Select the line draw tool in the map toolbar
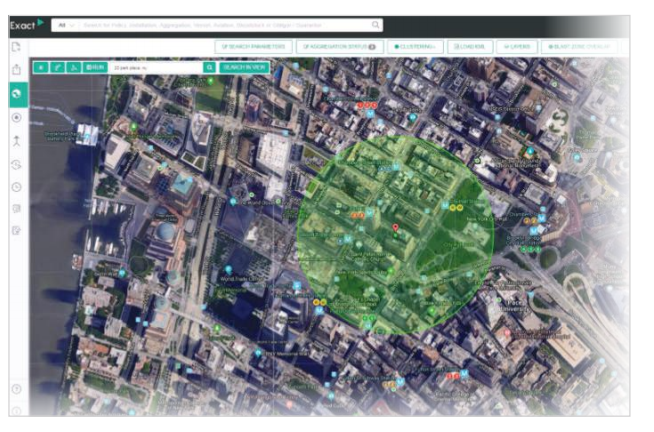The image size is (654, 432). [x=57, y=67]
